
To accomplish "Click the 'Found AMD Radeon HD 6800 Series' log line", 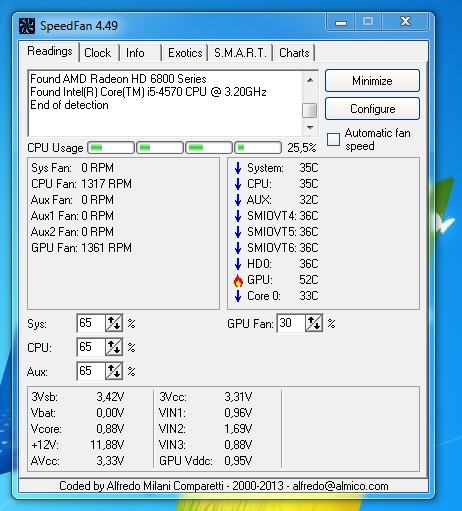I will tap(118, 79).
